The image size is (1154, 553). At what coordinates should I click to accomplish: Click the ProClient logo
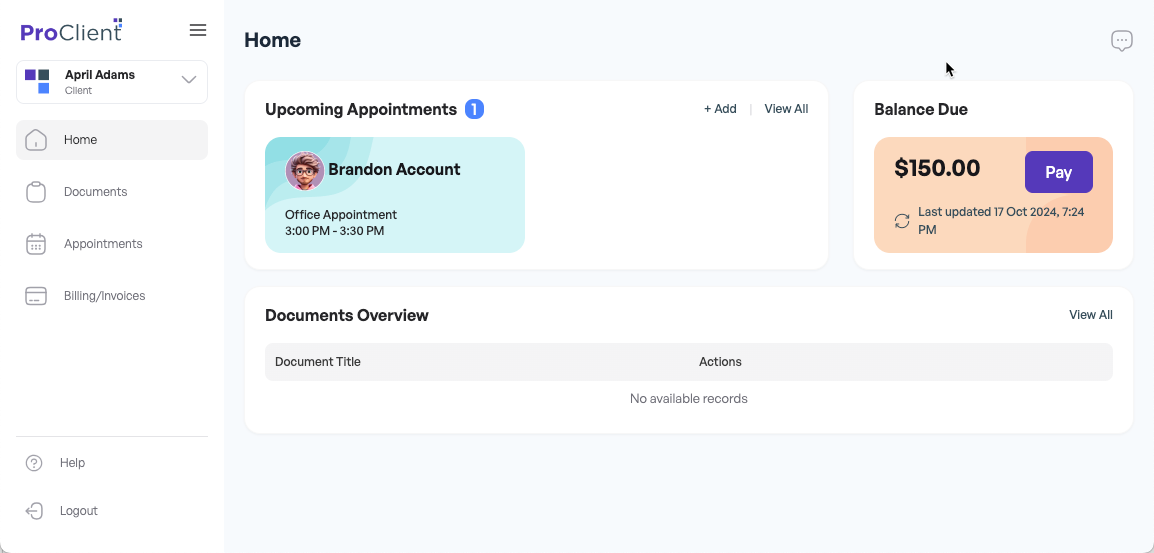click(71, 30)
